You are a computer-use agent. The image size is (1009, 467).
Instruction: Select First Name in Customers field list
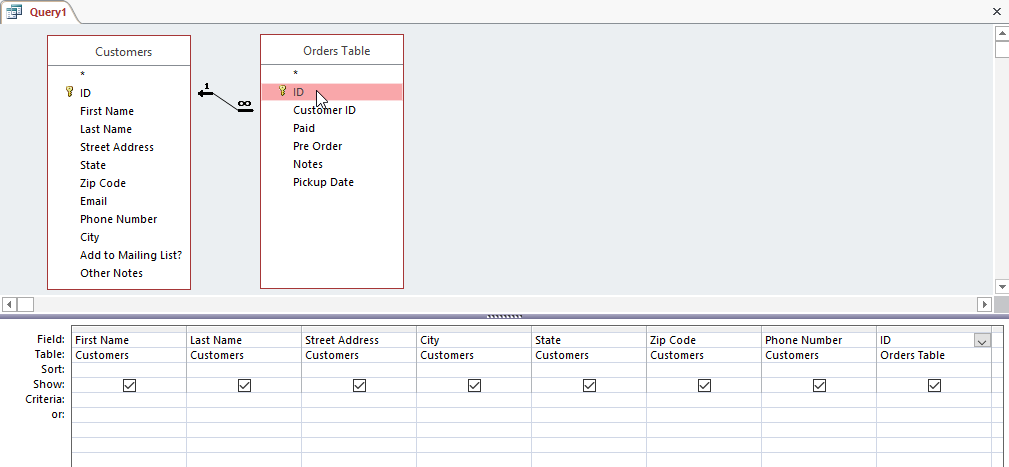click(x=107, y=111)
